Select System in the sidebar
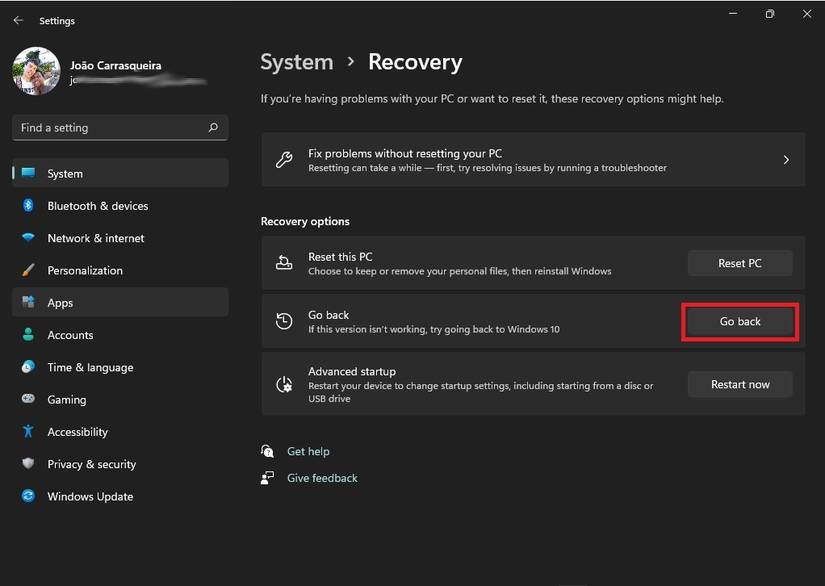The height and width of the screenshot is (586, 825). pos(120,173)
